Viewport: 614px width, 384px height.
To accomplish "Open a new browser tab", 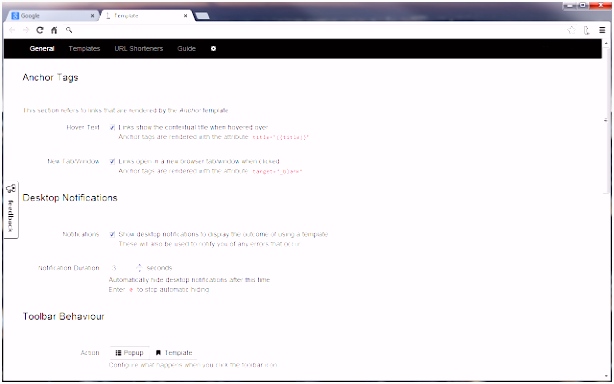I will (202, 16).
